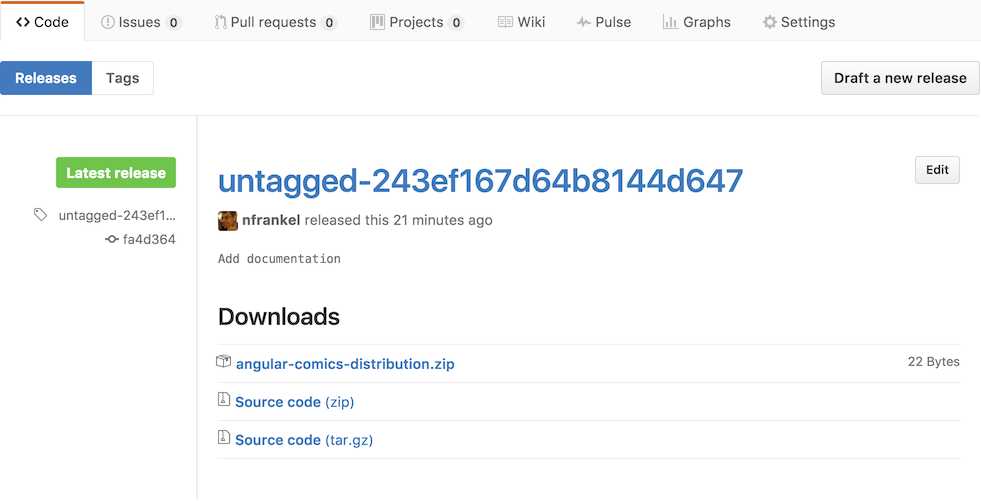Click the Code brackets icon

click(23, 23)
